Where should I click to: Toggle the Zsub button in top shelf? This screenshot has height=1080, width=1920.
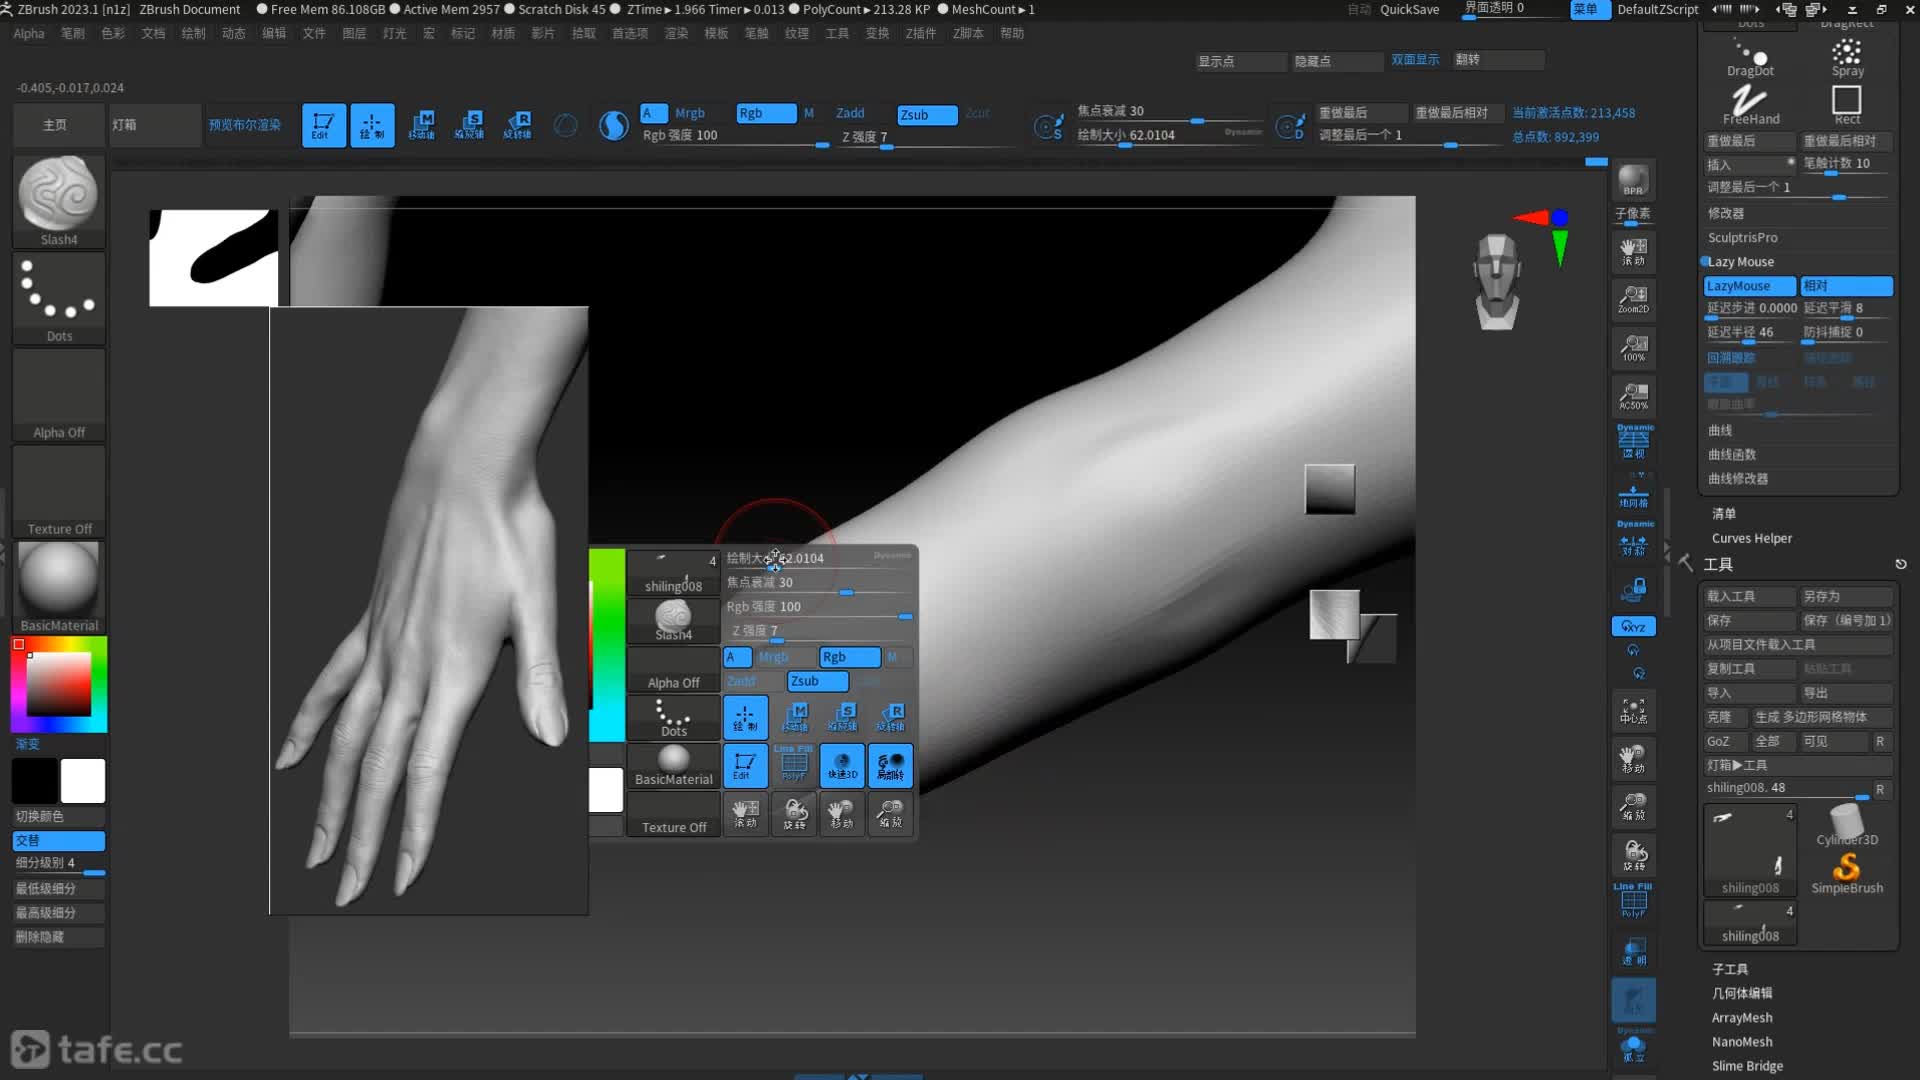tap(927, 114)
